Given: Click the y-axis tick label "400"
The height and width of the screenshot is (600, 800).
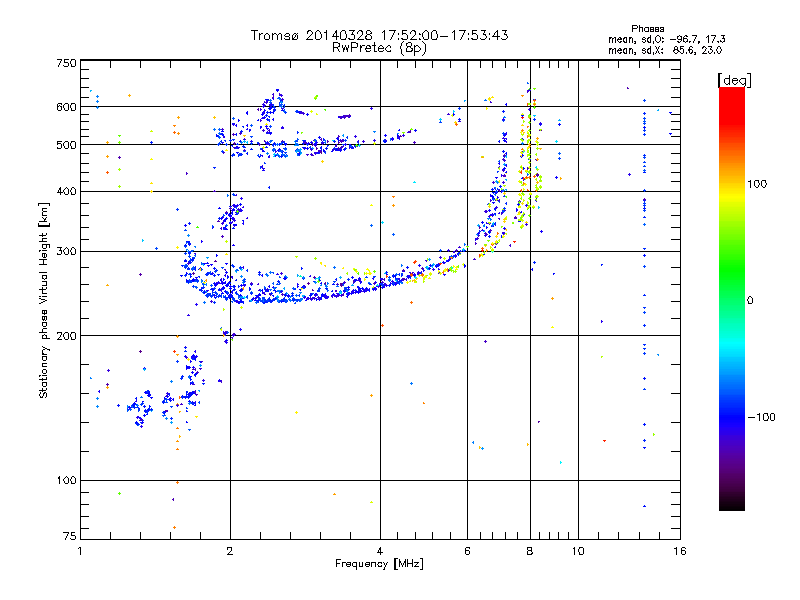Looking at the screenshot, I should tap(66, 192).
